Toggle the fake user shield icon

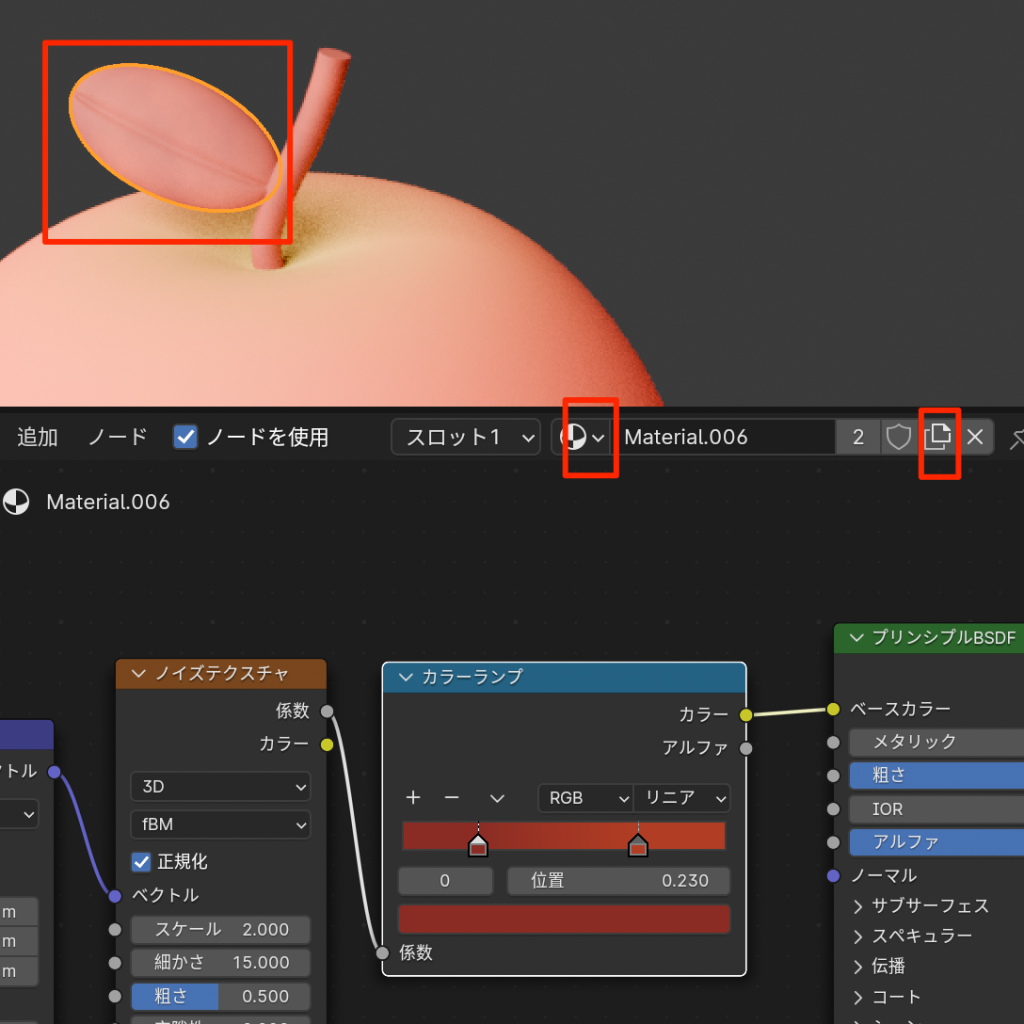click(899, 437)
